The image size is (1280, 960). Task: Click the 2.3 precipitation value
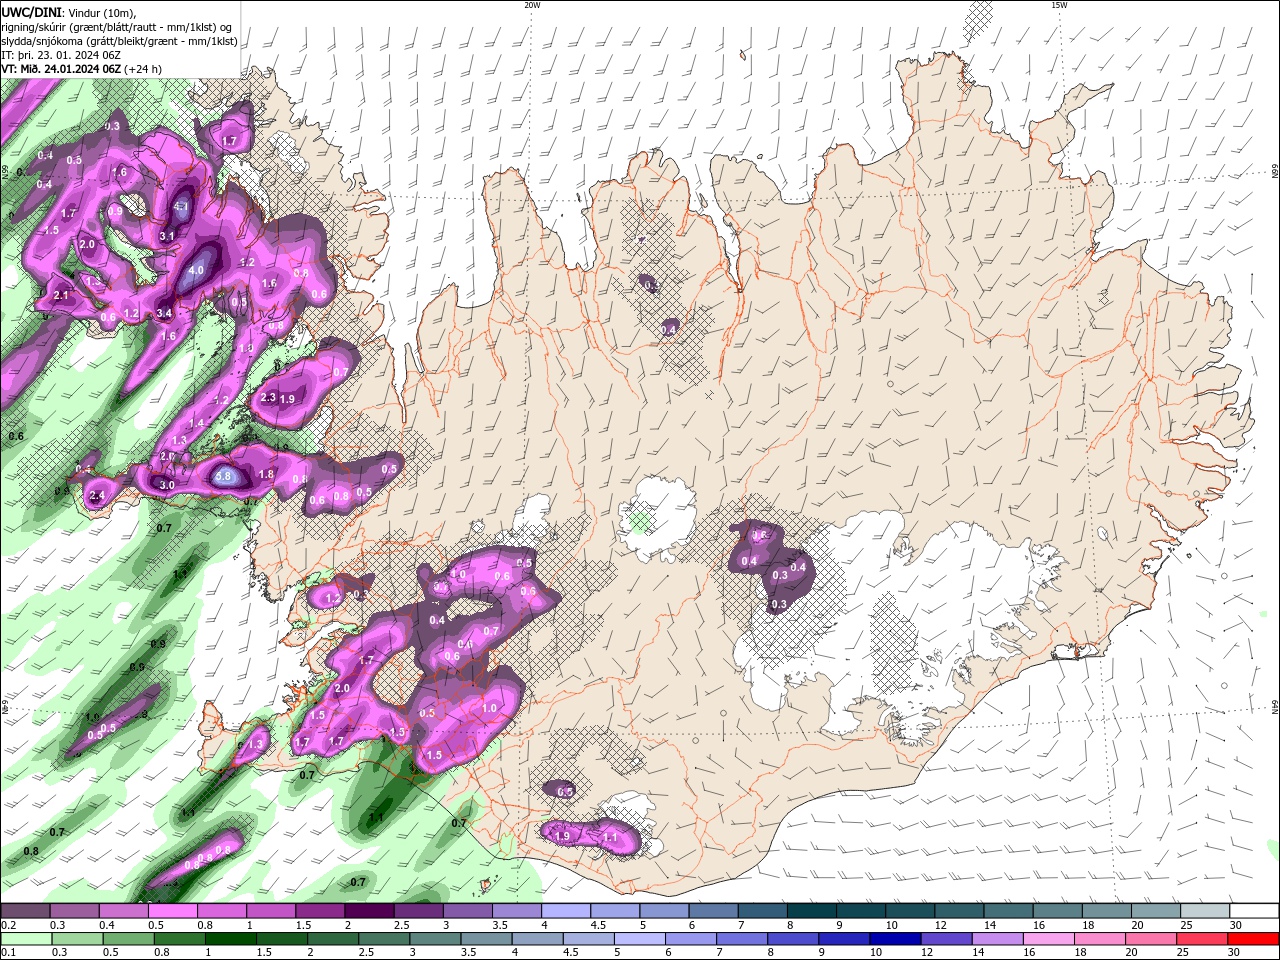tap(268, 397)
